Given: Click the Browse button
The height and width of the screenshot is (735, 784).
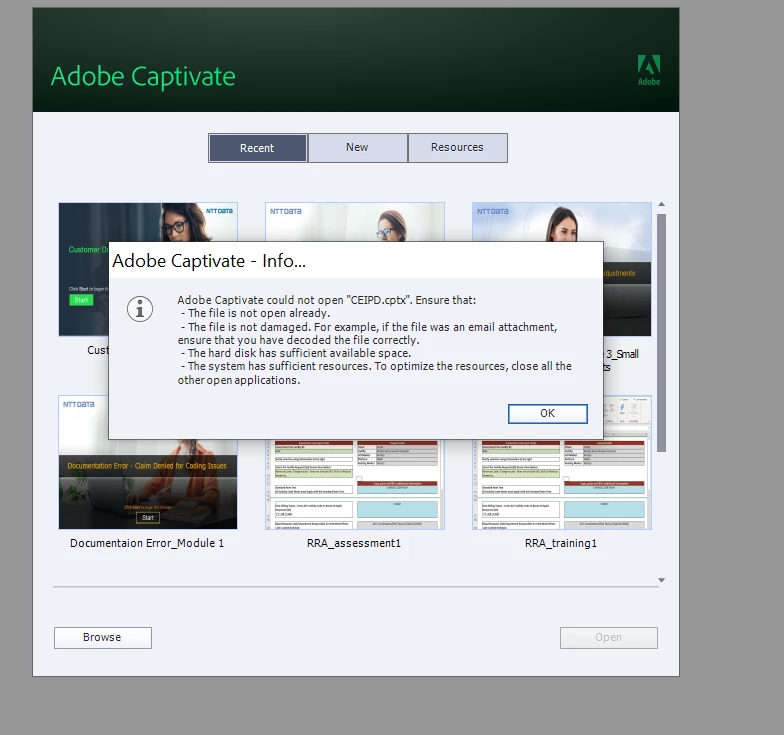Looking at the screenshot, I should click(102, 638).
